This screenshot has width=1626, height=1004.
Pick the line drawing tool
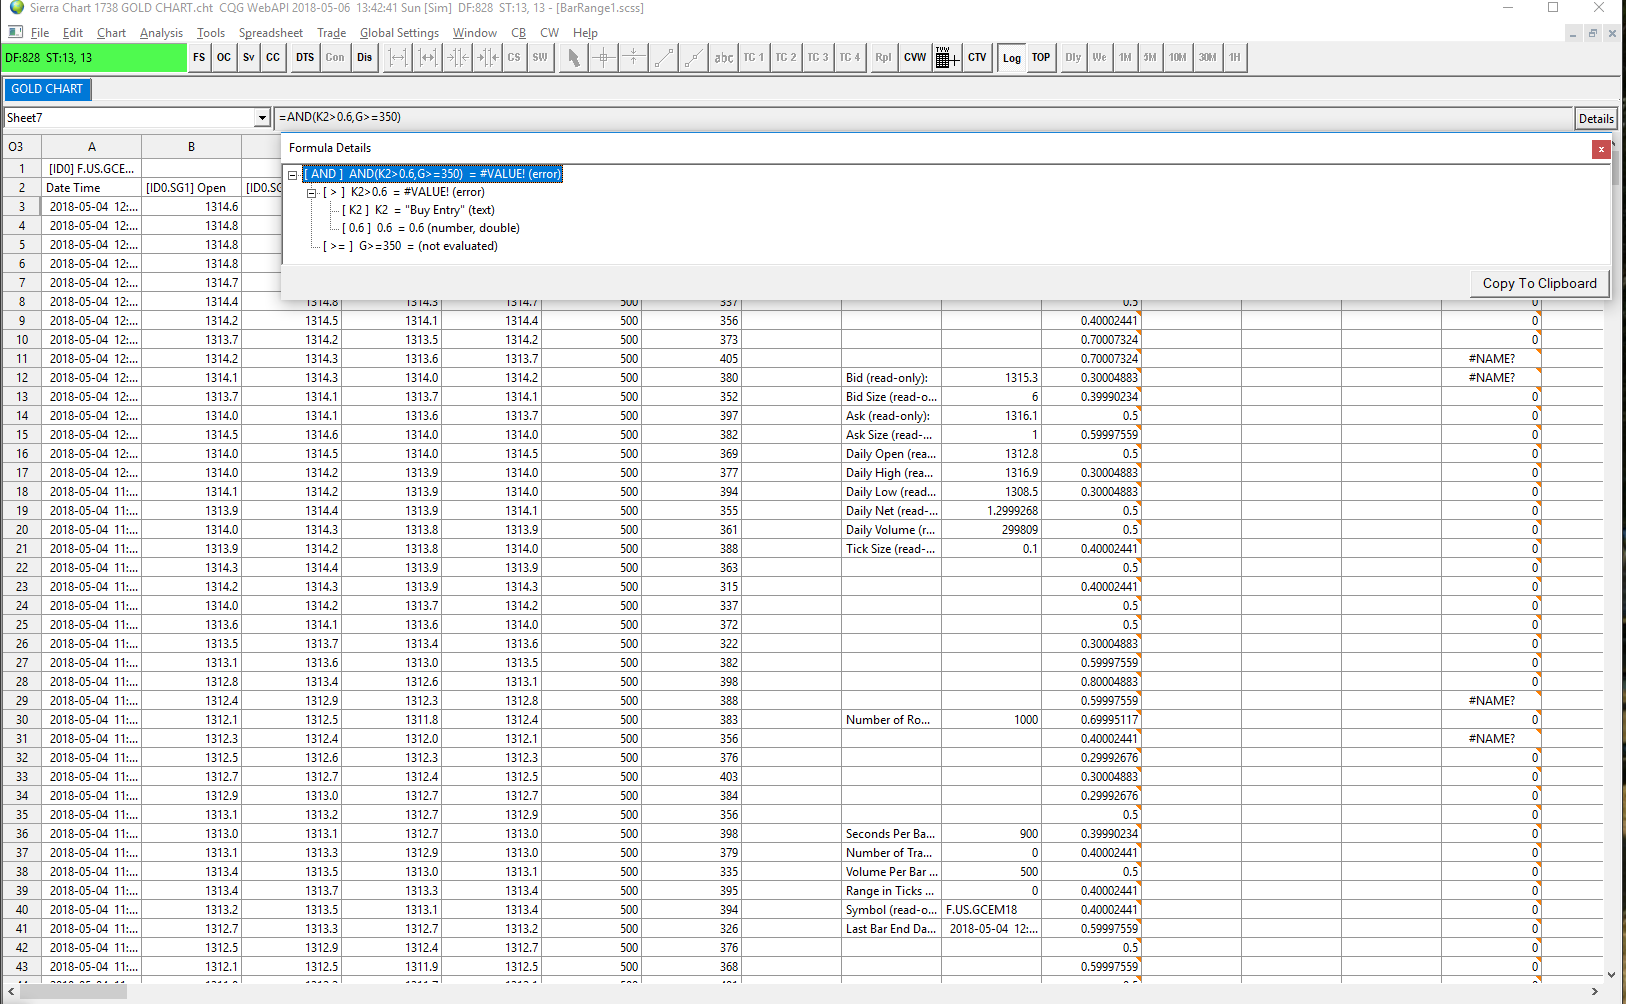point(664,58)
